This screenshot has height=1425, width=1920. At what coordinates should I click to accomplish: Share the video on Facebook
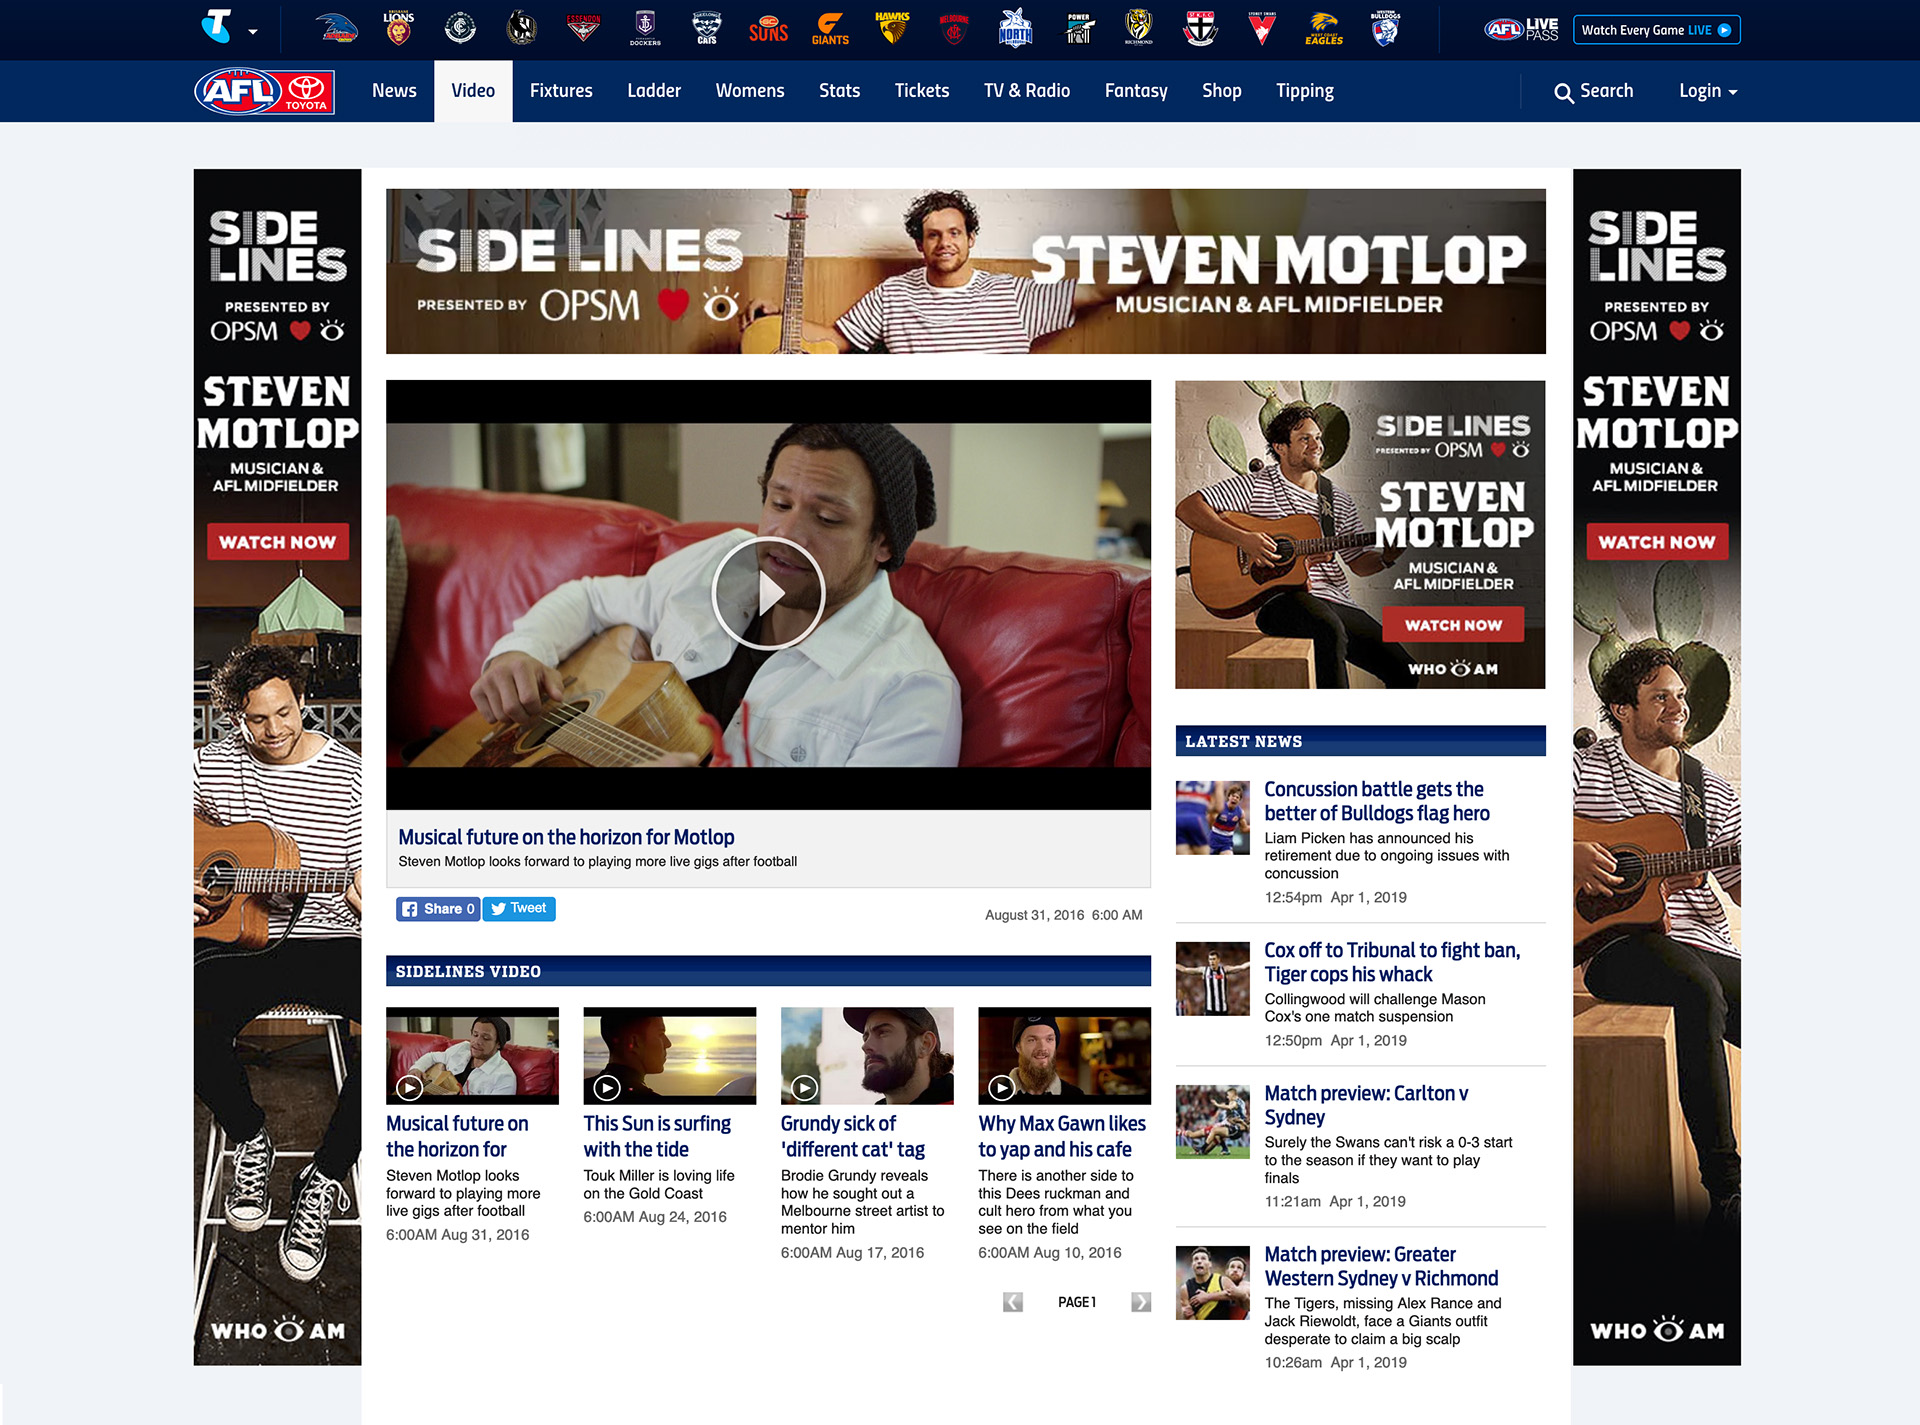tap(438, 909)
